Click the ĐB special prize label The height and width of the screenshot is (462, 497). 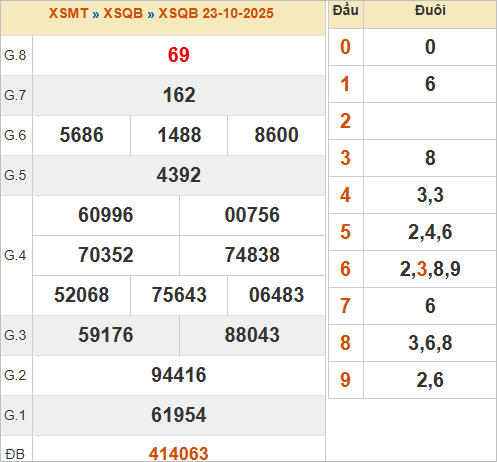coord(15,454)
